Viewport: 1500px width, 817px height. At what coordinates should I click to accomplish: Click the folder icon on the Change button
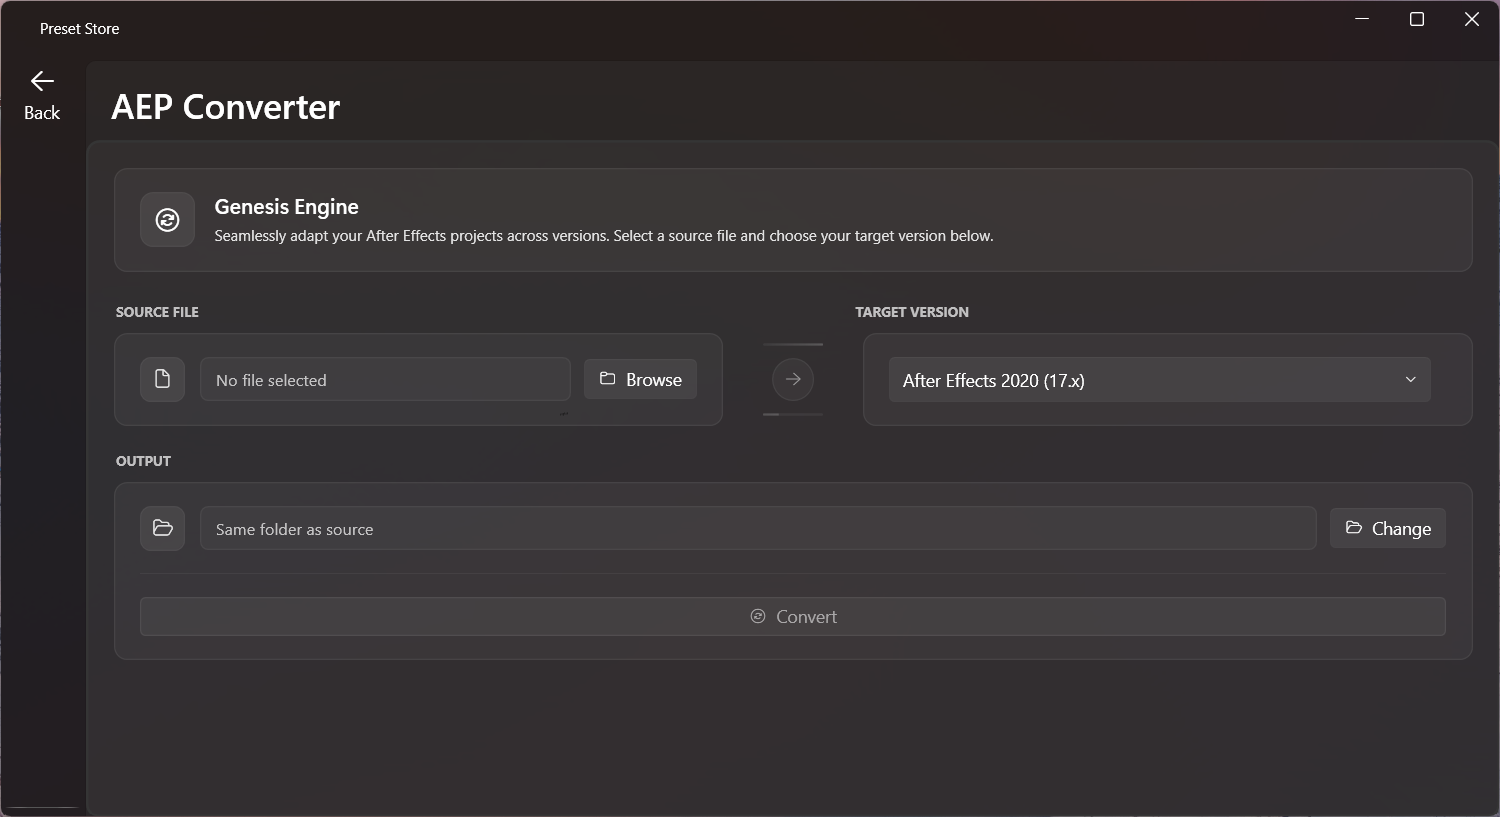pyautogui.click(x=1354, y=528)
